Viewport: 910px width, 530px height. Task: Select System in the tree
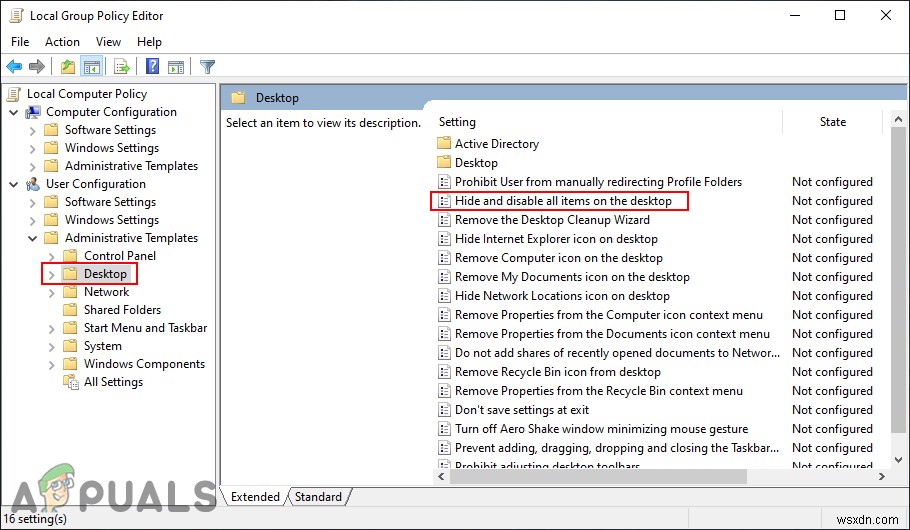click(103, 346)
